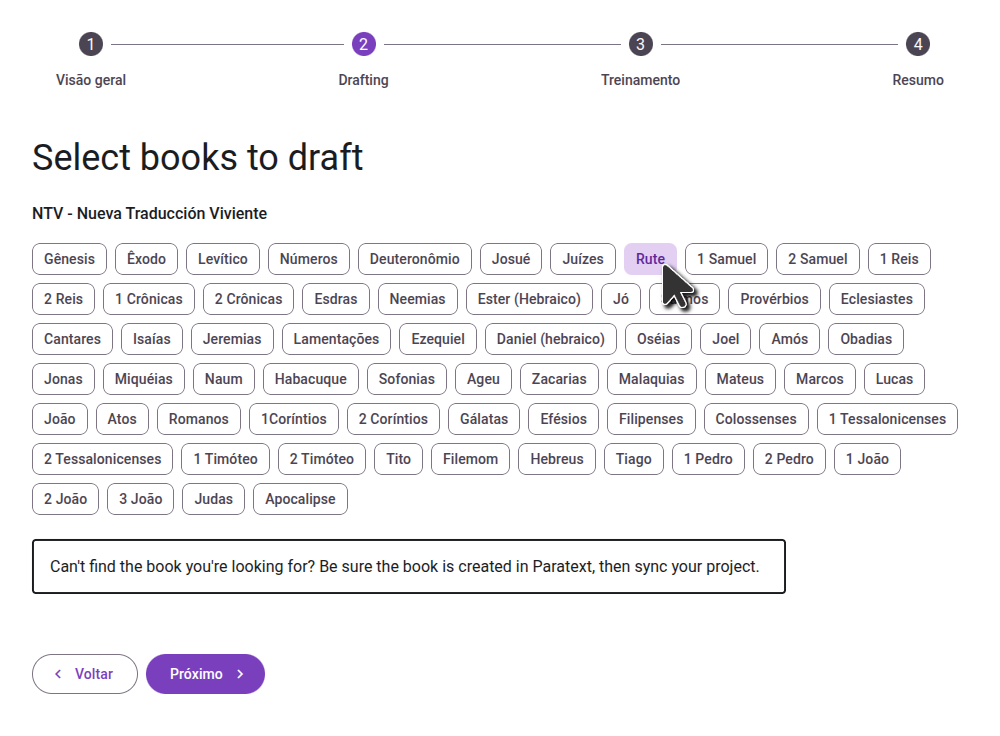This screenshot has height=736, width=1000.
Task: Select the 1 Tessalonicenses chip
Action: click(887, 419)
